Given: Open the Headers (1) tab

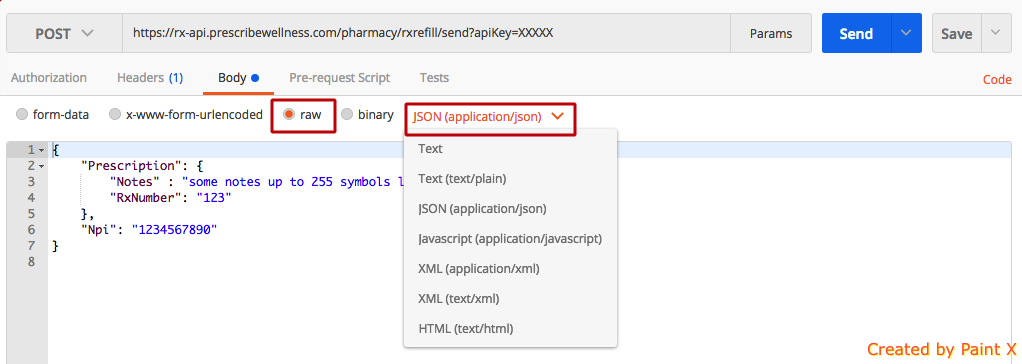Looking at the screenshot, I should [x=150, y=78].
